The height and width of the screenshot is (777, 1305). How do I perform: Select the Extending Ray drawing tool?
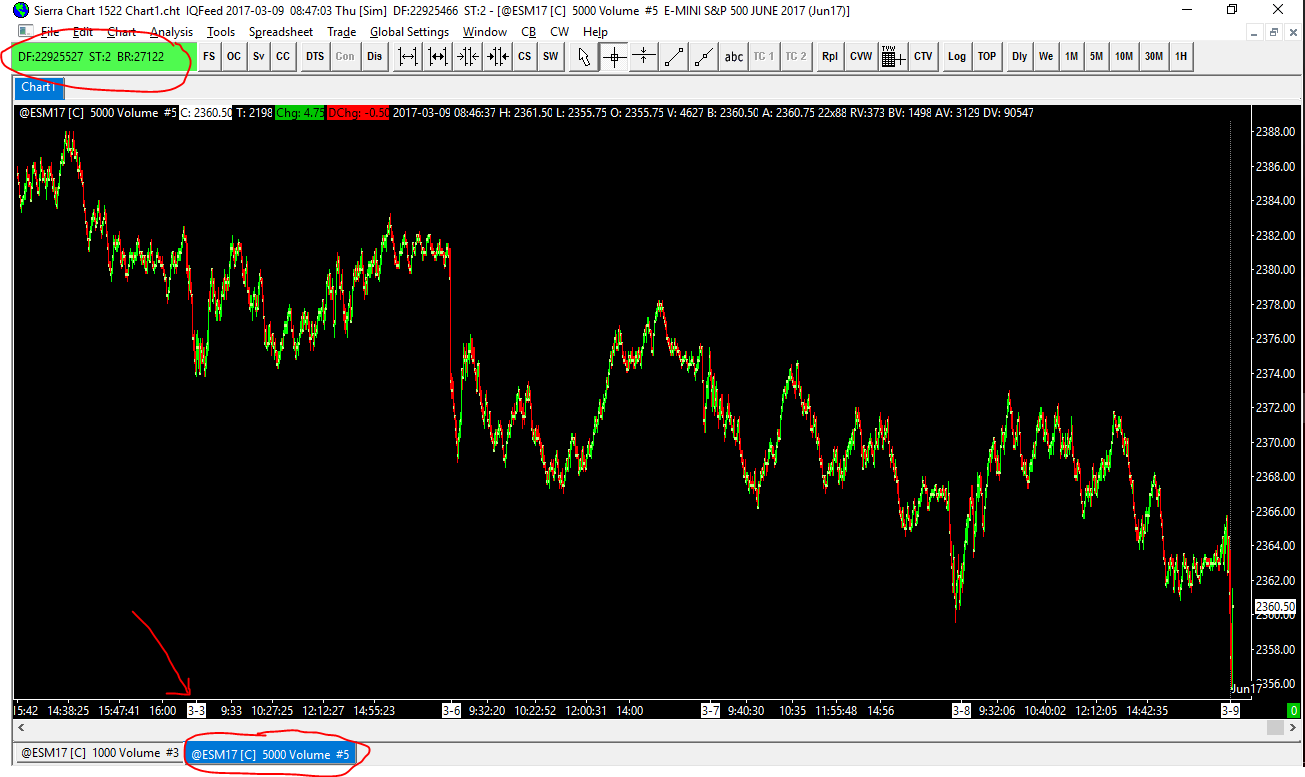704,57
